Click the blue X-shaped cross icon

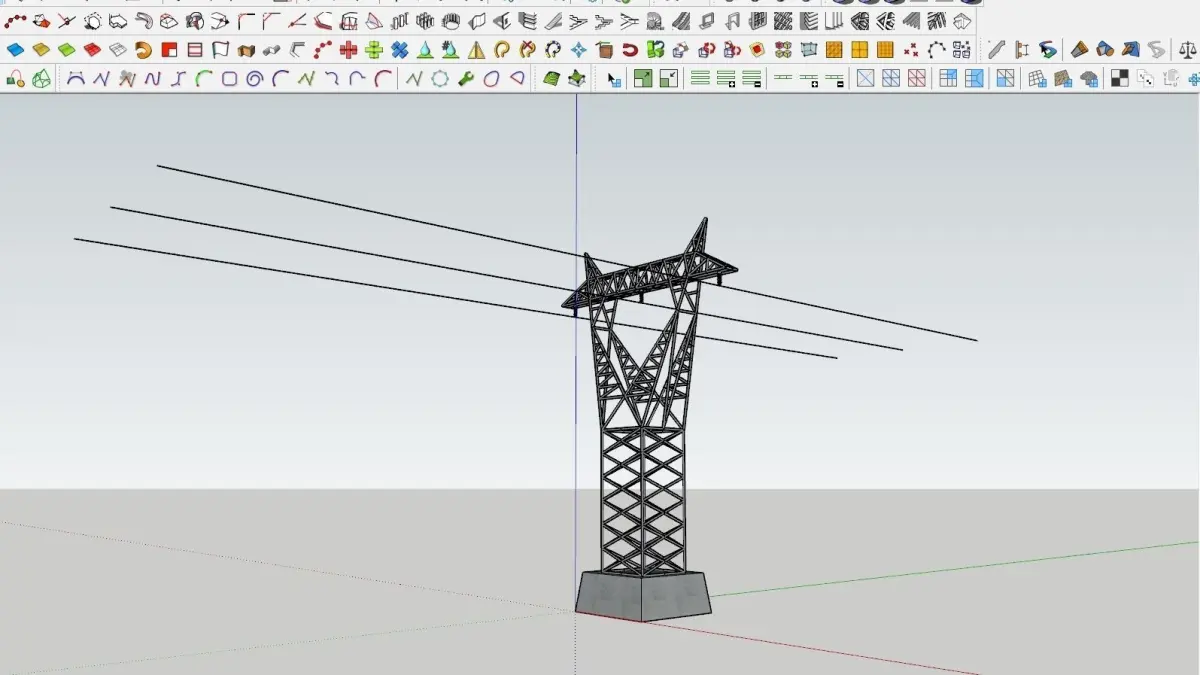[x=399, y=49]
